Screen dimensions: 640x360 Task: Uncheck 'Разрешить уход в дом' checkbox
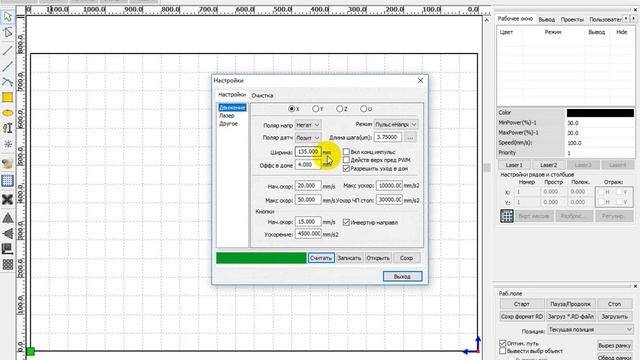pos(346,168)
